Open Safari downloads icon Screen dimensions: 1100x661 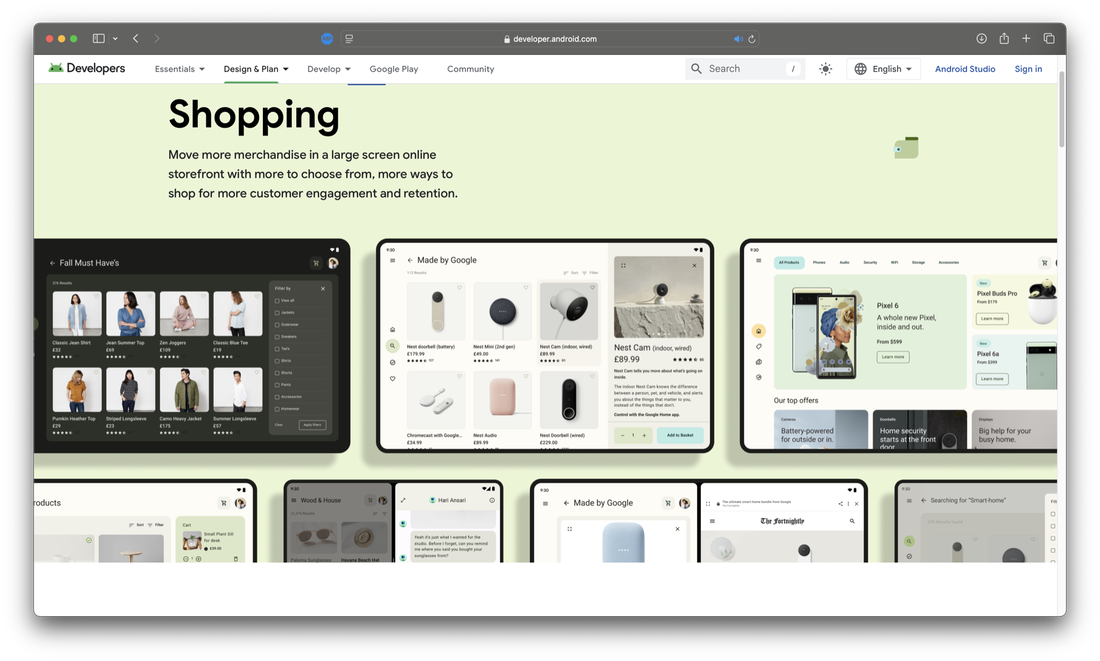pos(981,39)
